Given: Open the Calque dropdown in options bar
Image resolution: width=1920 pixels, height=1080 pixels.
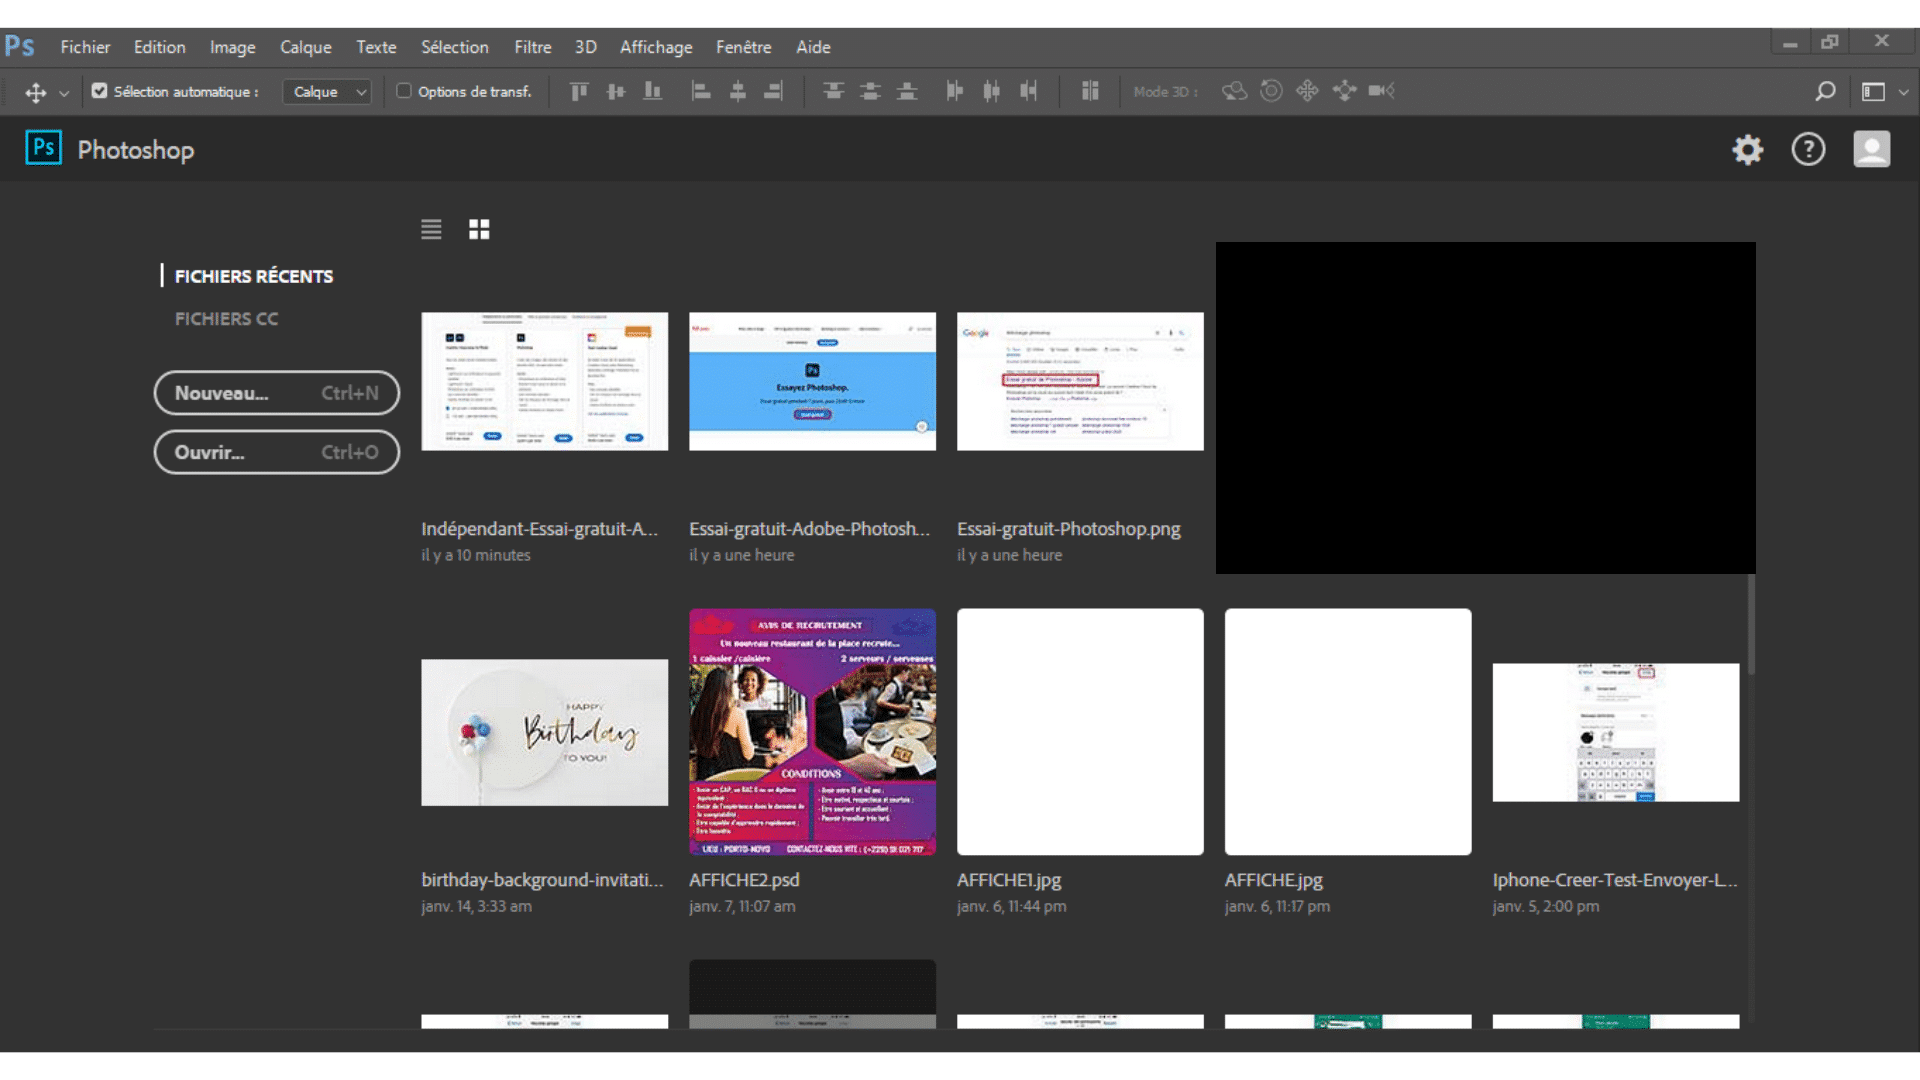Looking at the screenshot, I should (x=327, y=92).
